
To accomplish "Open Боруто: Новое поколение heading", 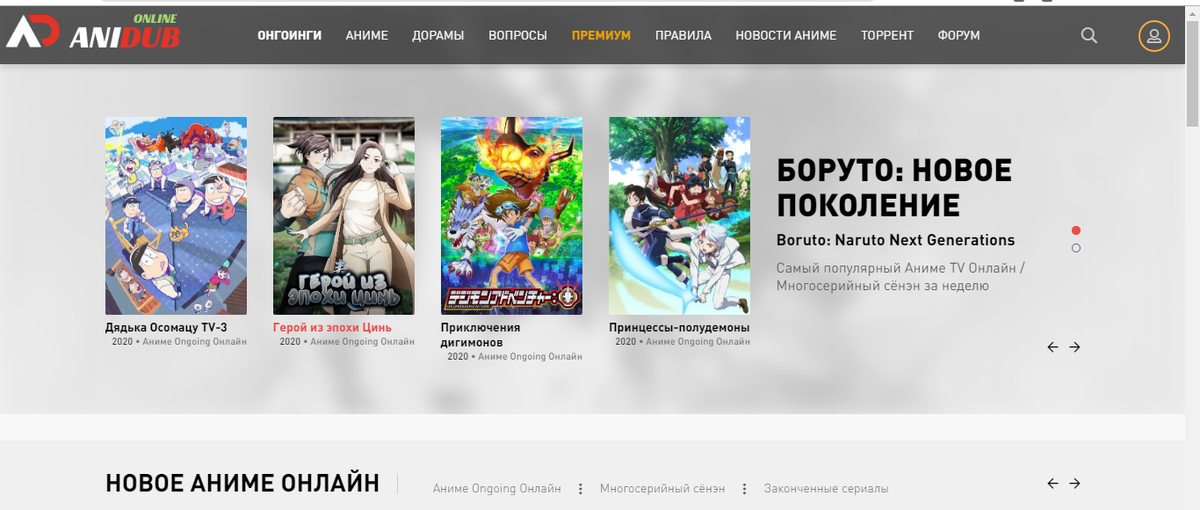I will (x=895, y=188).
